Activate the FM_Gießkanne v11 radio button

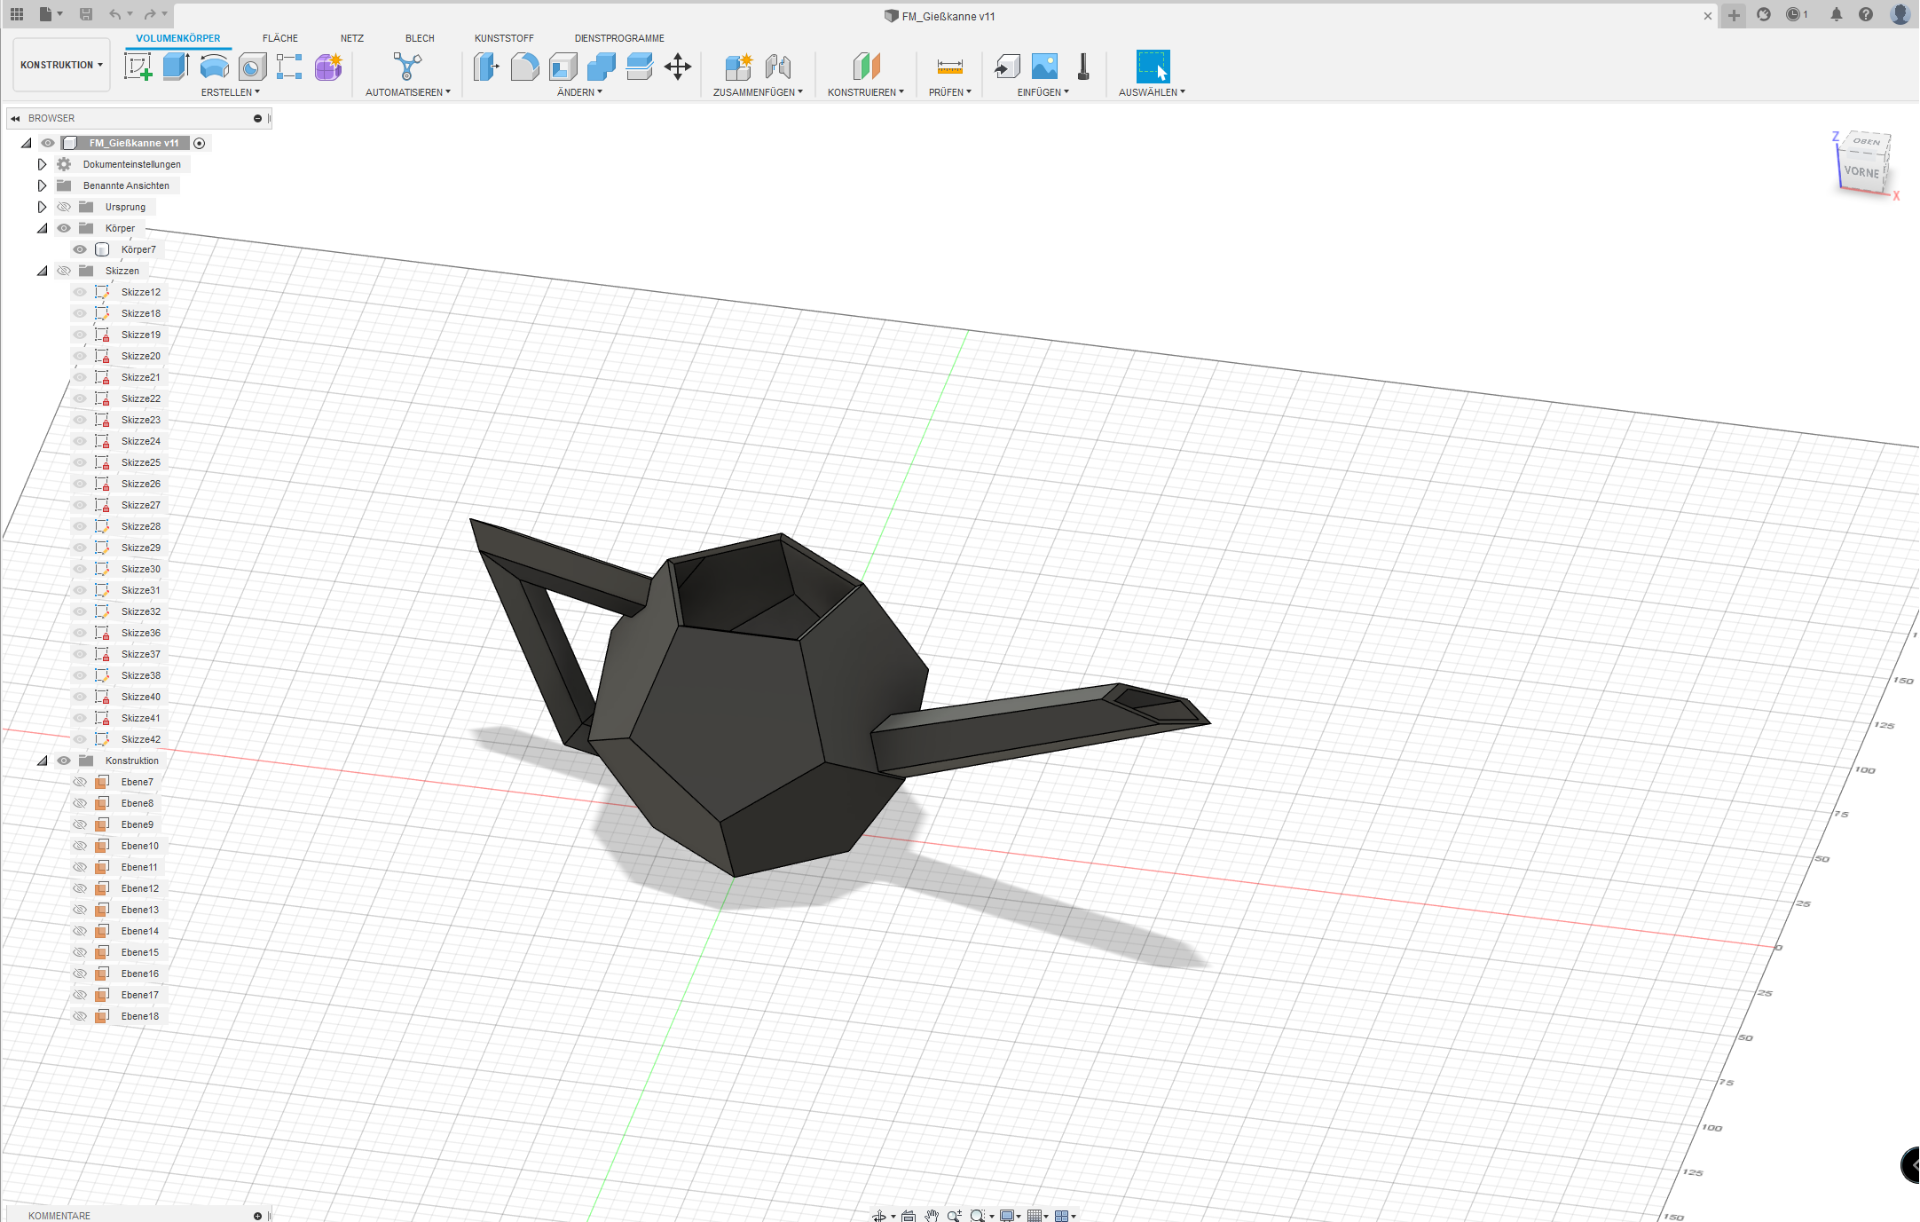click(199, 143)
